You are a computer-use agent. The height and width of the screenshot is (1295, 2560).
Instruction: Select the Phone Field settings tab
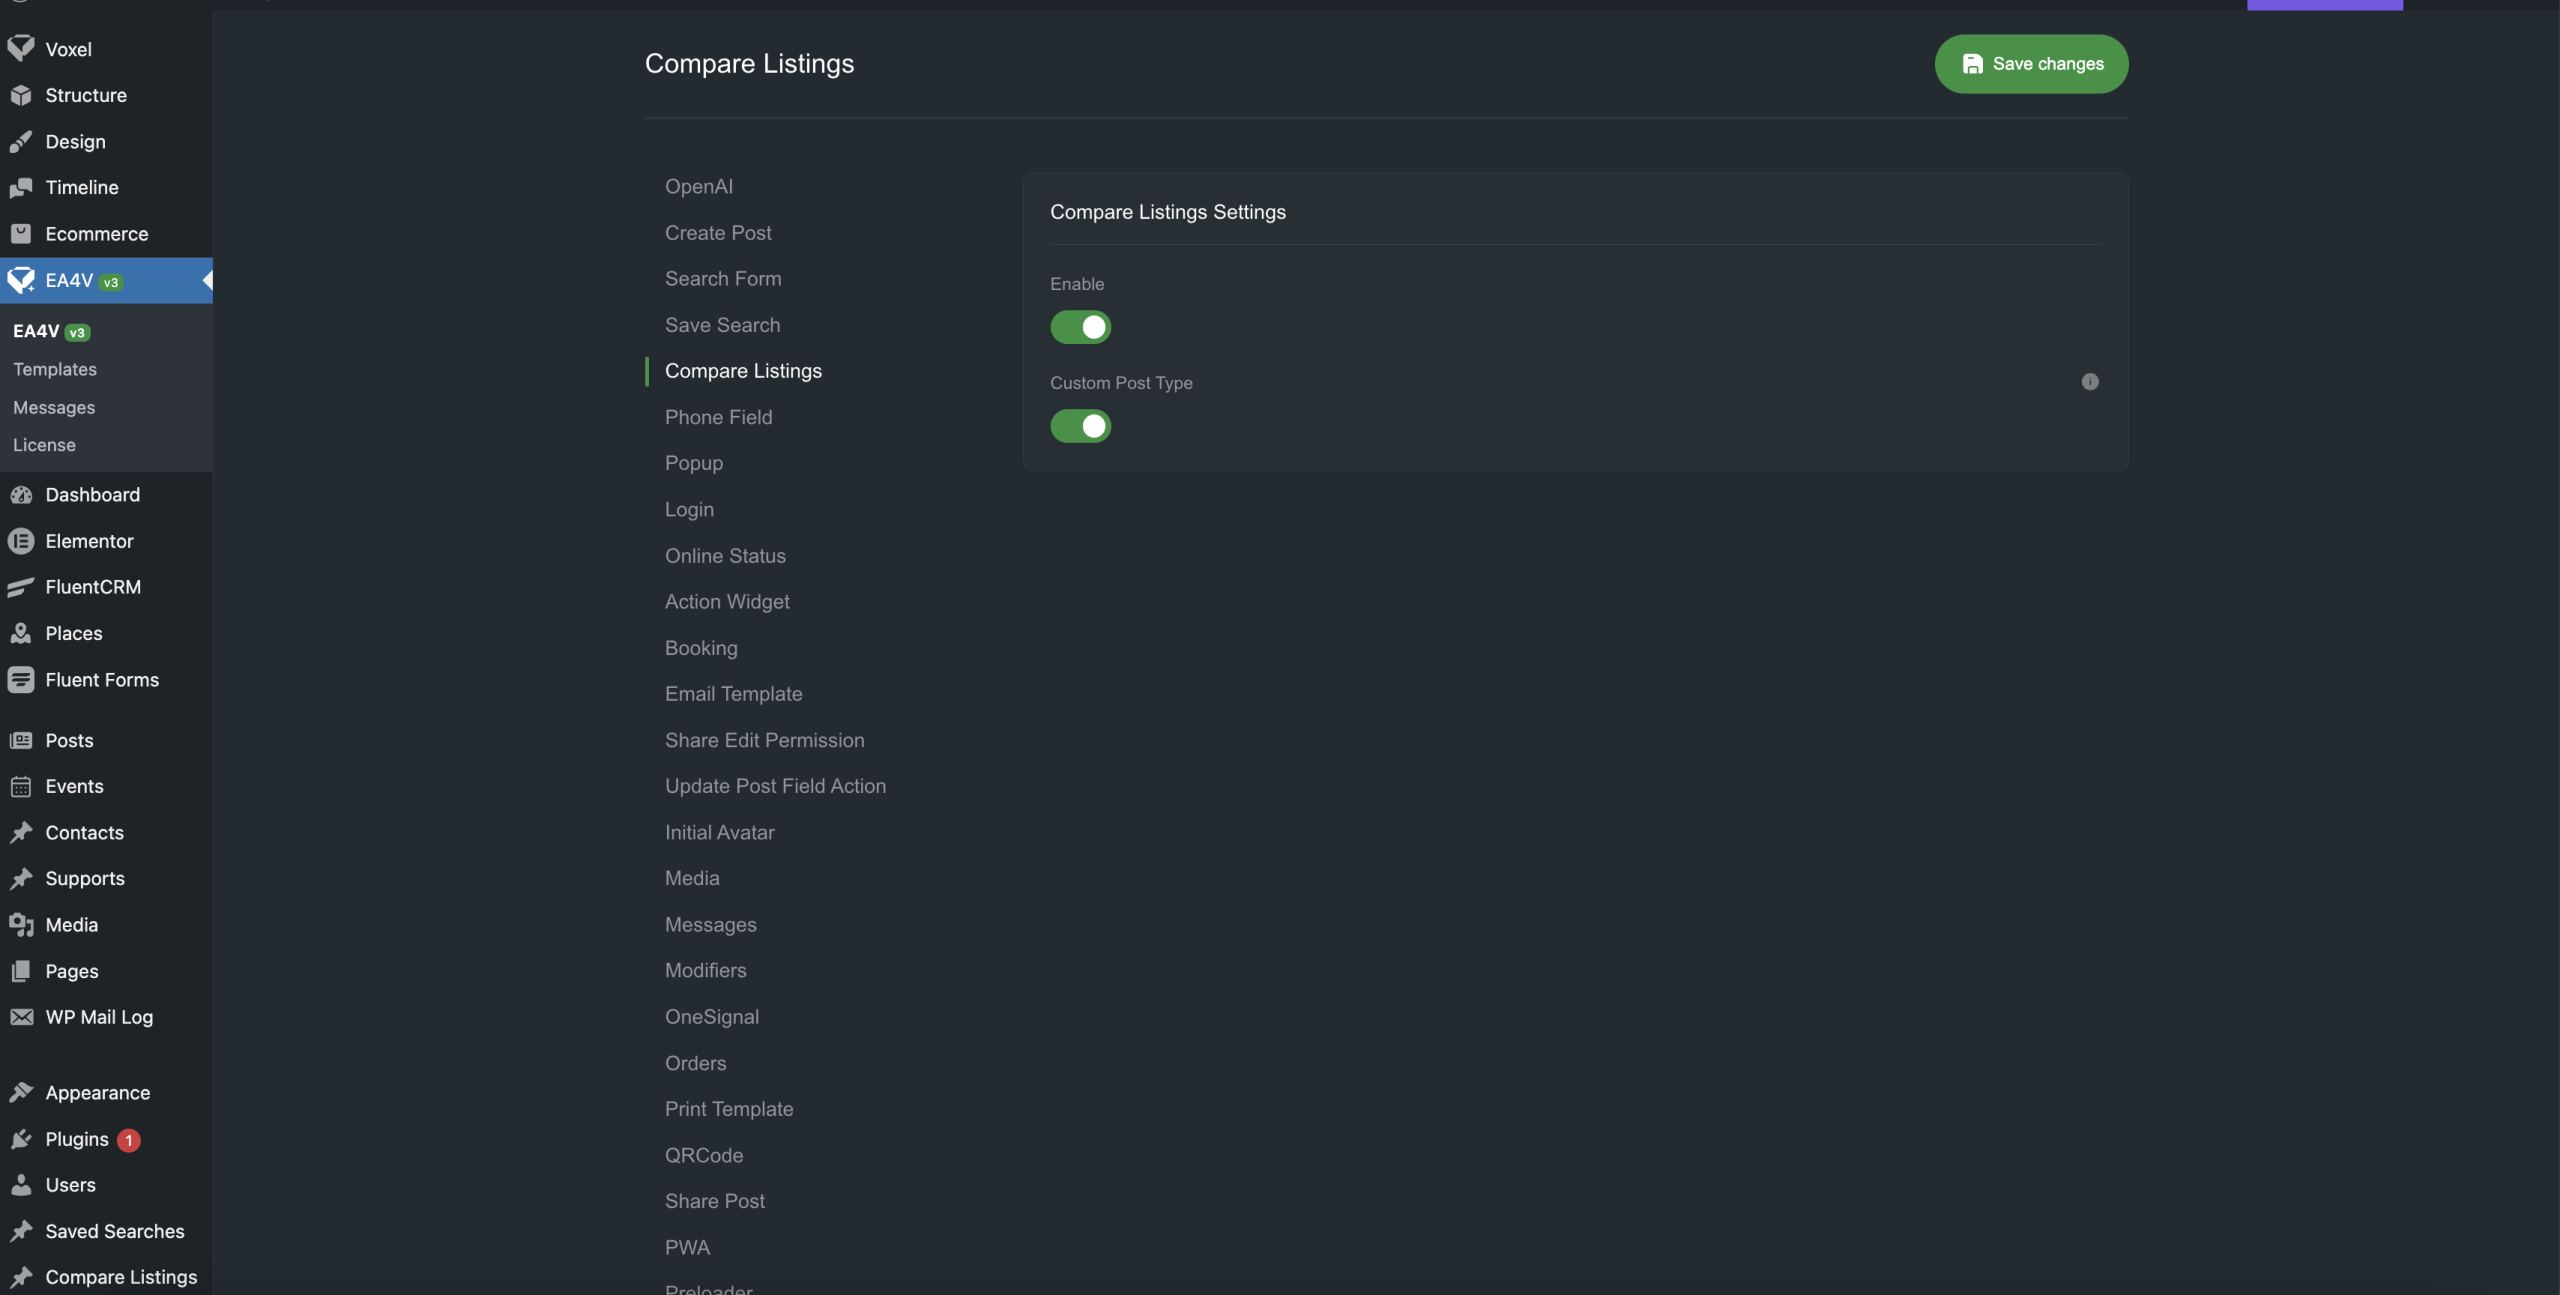[x=718, y=417]
